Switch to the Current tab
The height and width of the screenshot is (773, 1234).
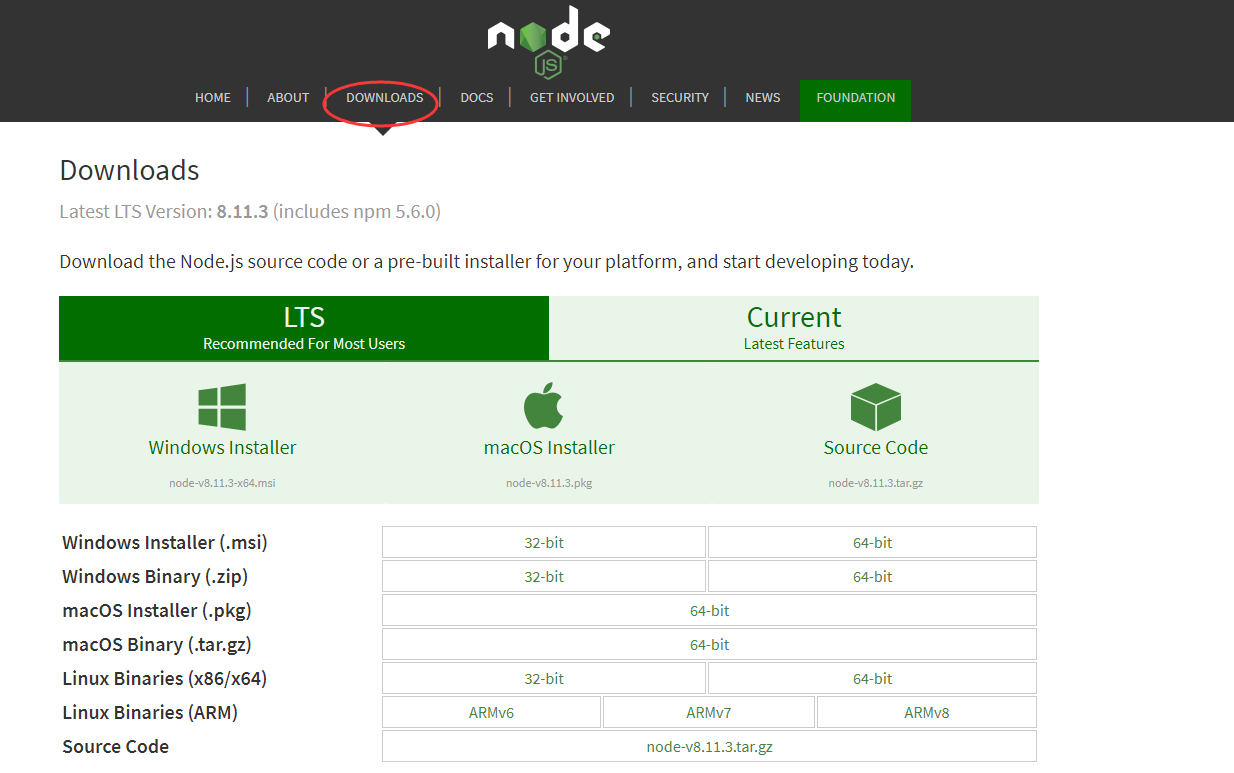794,328
